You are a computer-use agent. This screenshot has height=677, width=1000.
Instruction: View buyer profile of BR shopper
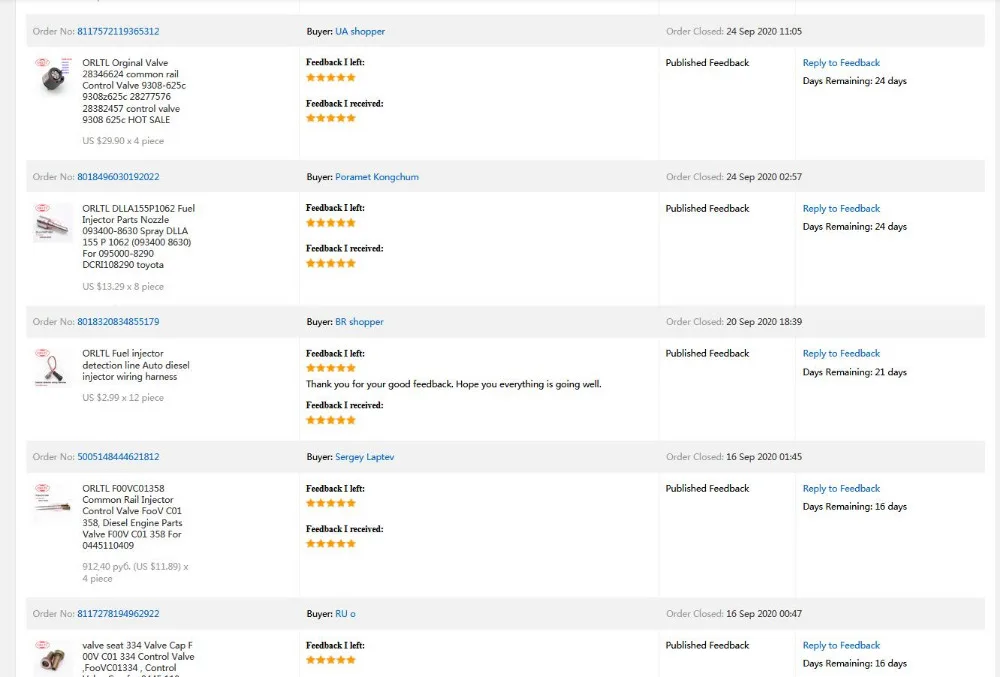click(x=359, y=322)
